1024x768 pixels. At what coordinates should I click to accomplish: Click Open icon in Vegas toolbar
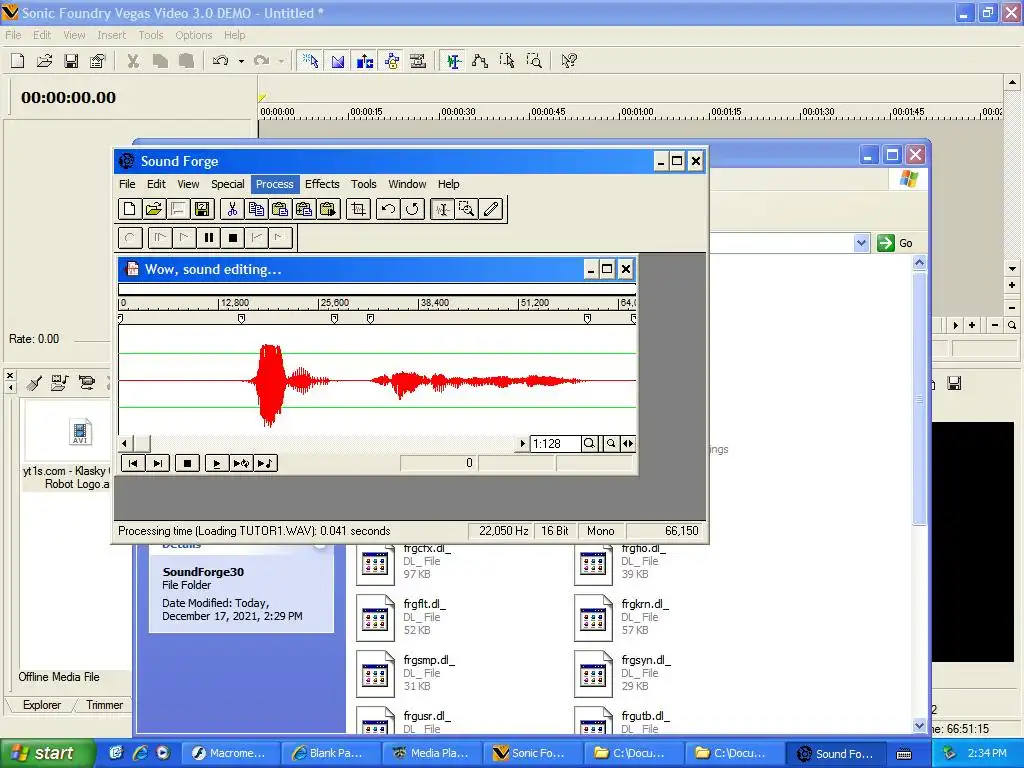point(44,61)
